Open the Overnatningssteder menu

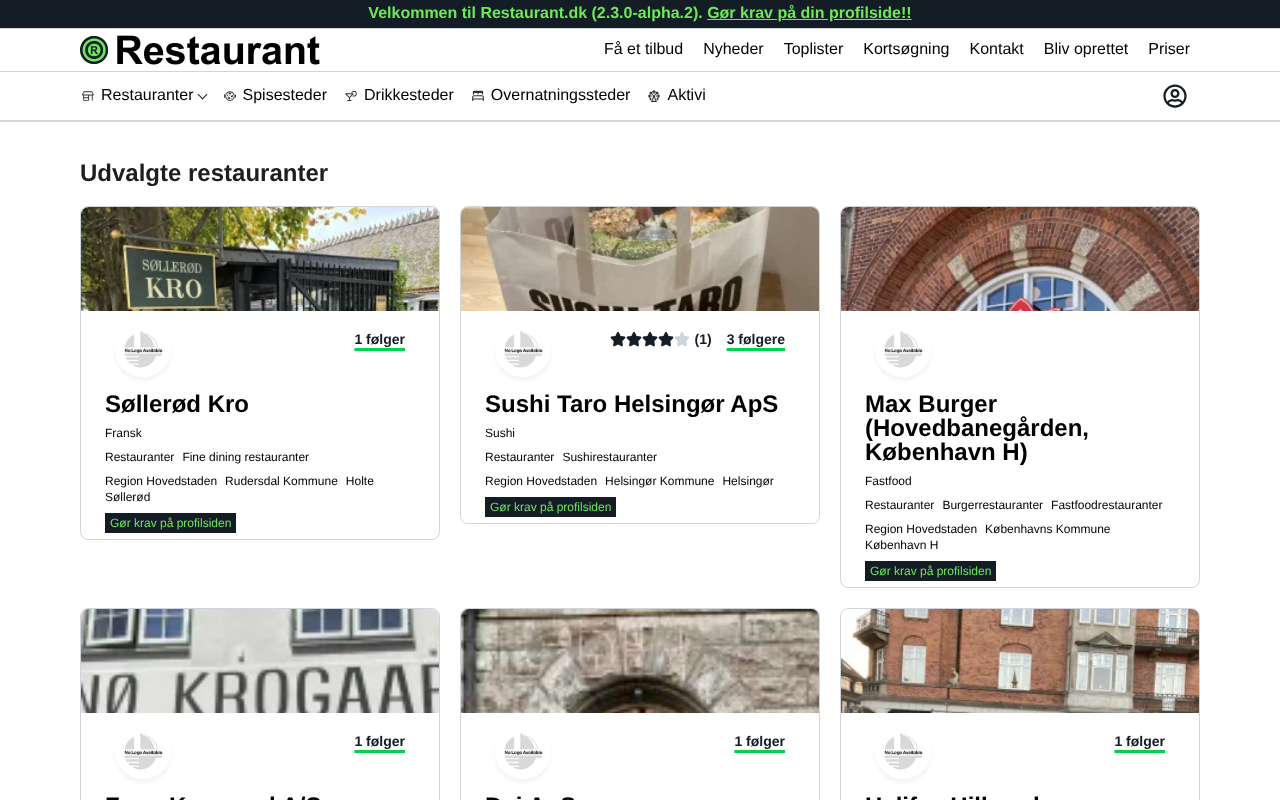click(560, 95)
